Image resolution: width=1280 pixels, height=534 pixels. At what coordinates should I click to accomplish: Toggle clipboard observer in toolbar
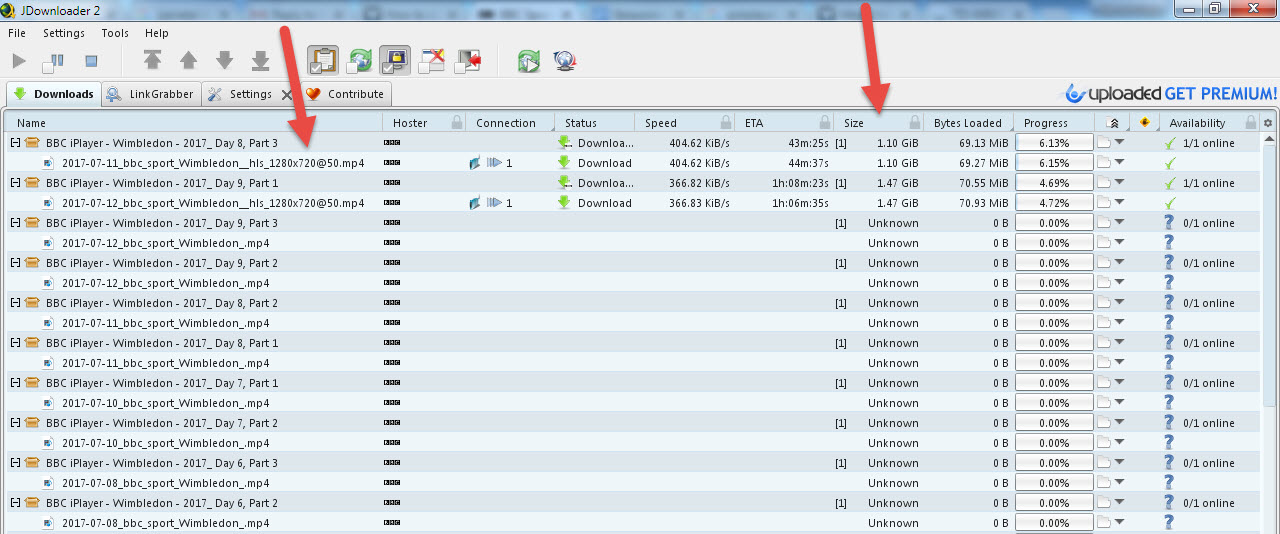point(322,60)
